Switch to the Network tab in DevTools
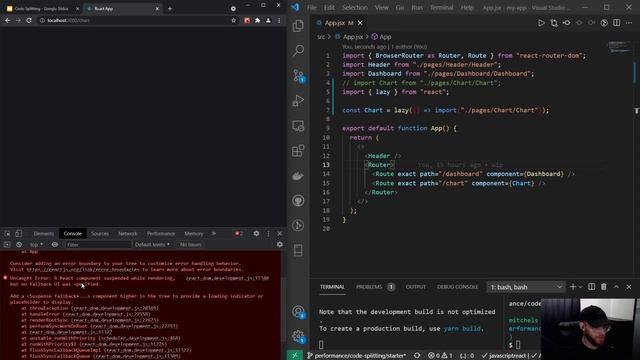Screen dimensions: 640x360 pyautogui.click(x=128, y=233)
